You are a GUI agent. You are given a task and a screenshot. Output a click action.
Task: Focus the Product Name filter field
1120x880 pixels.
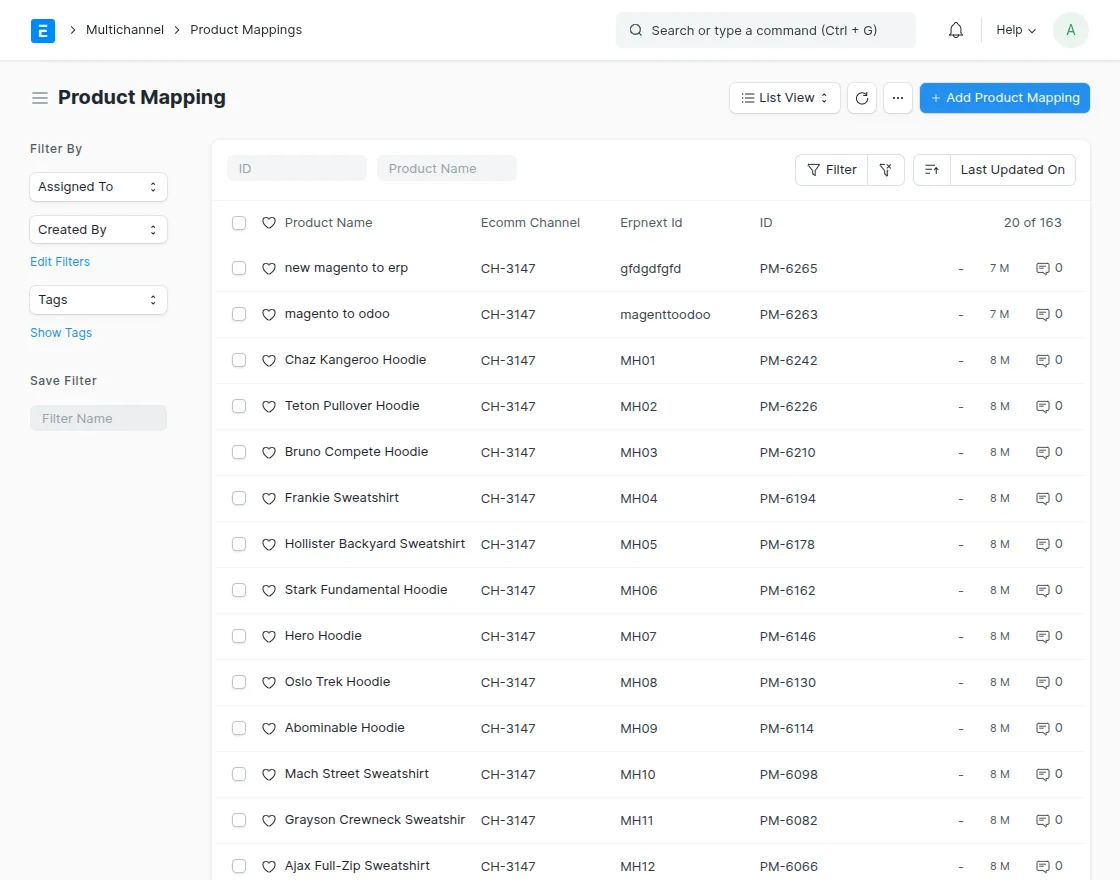(446, 169)
